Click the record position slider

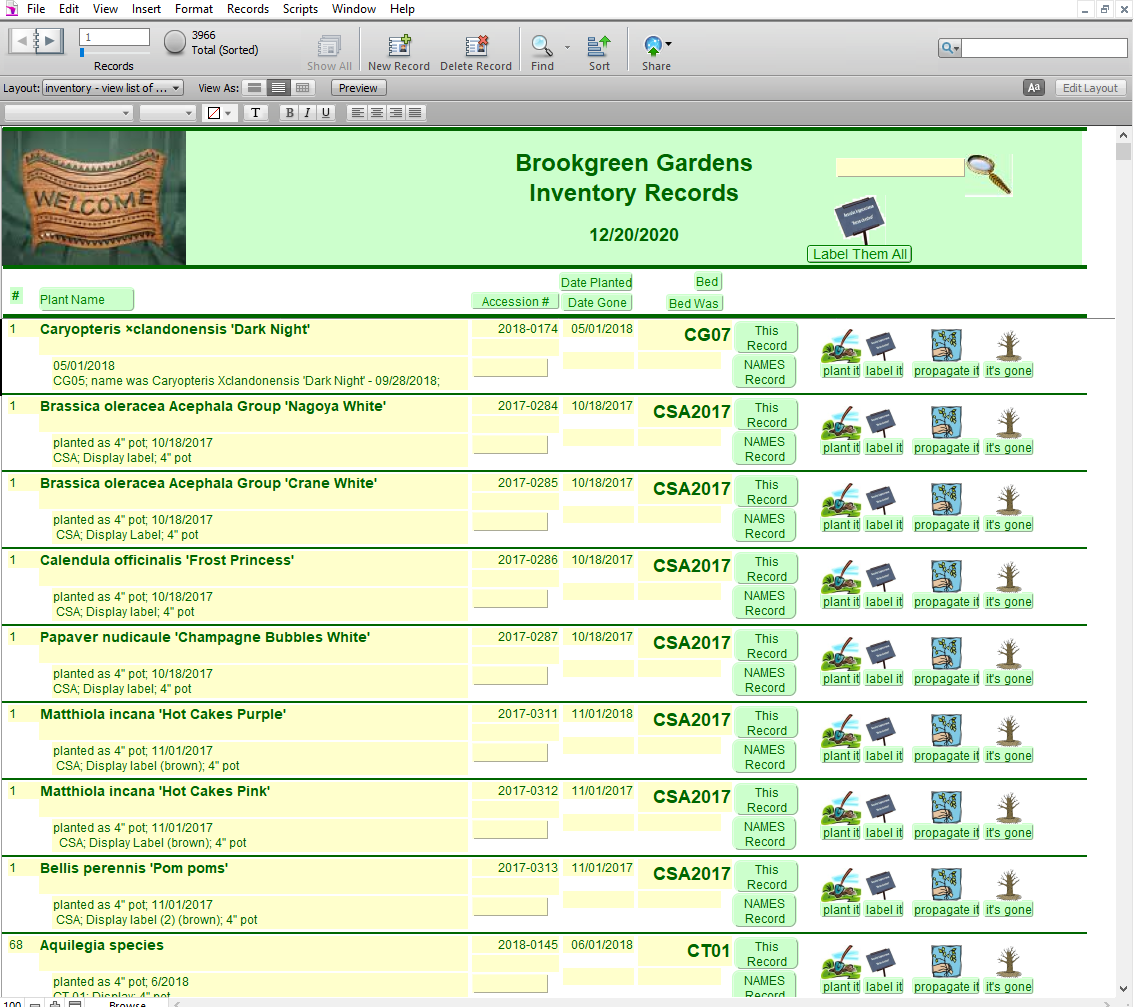(115, 52)
